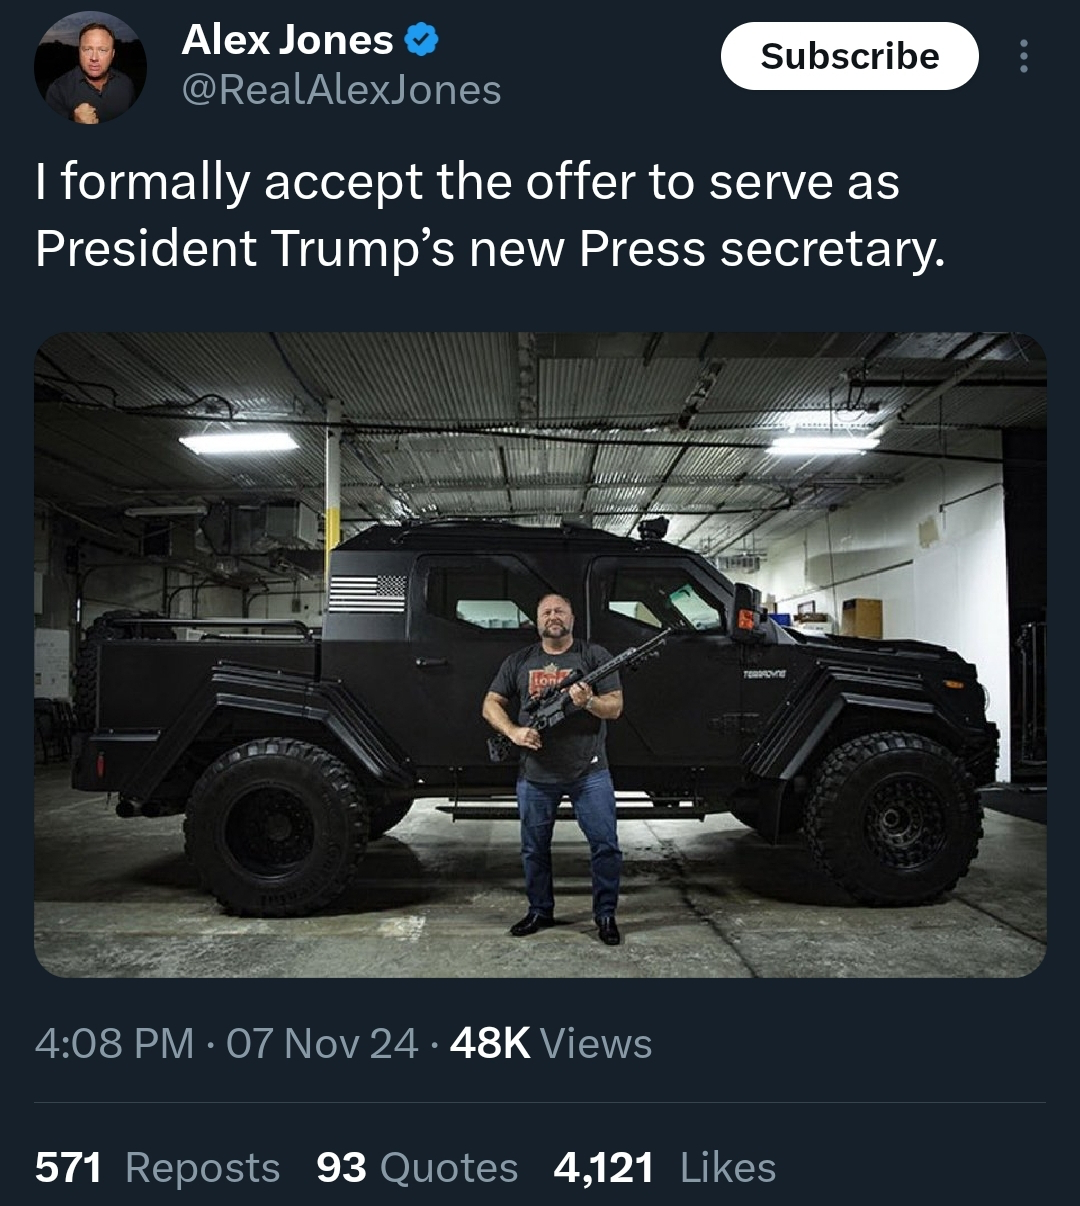Image resolution: width=1080 pixels, height=1206 pixels.
Task: Show the list of 571 Reposts
Action: pyautogui.click(x=157, y=1167)
